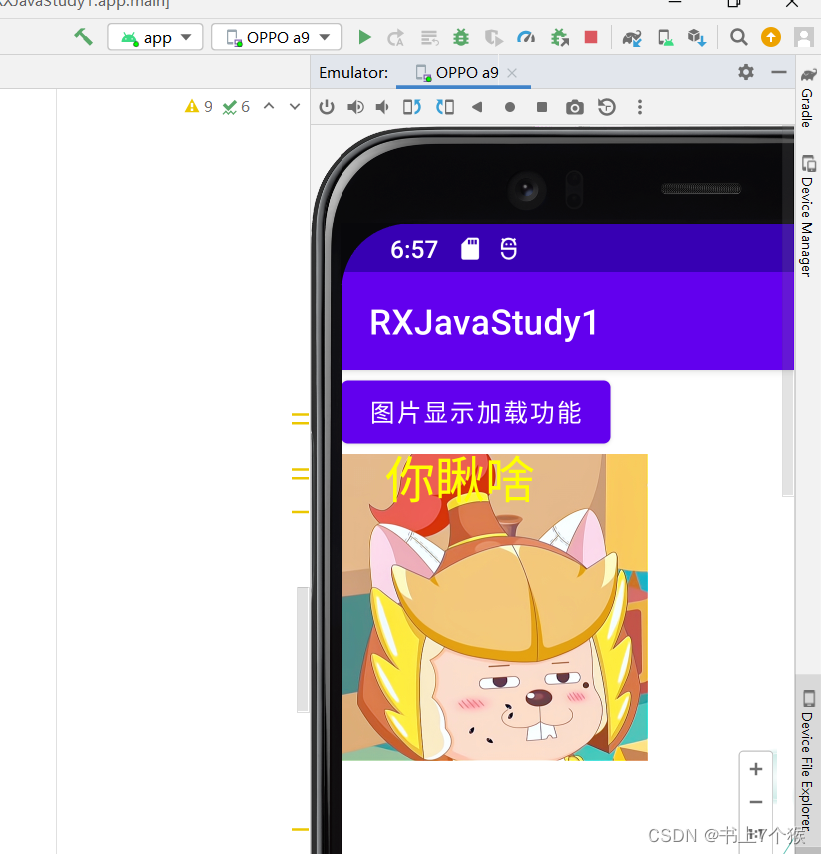The image size is (821, 854).
Task: Raise volume with volume up icon
Action: (x=356, y=107)
